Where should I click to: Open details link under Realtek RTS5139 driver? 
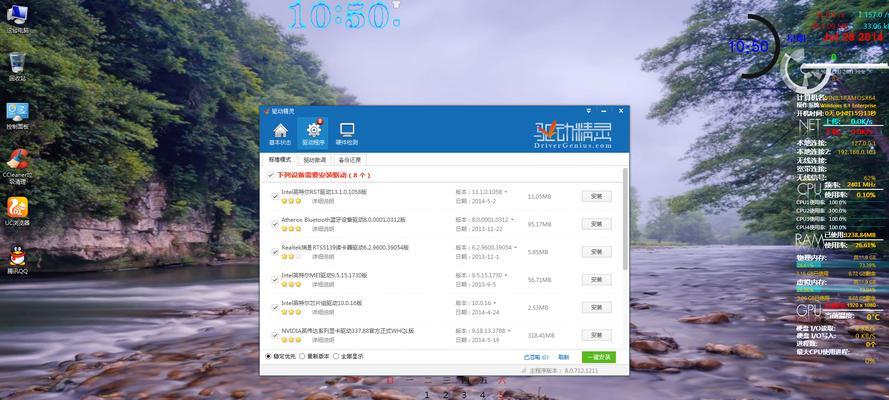pos(323,257)
